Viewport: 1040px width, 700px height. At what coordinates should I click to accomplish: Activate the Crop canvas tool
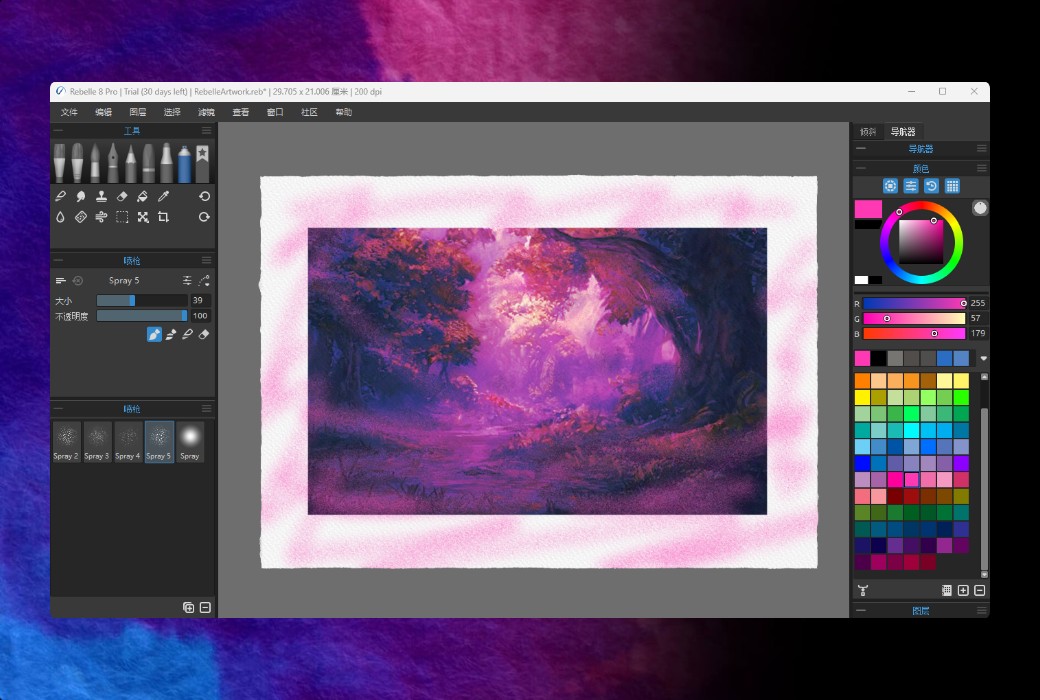[164, 217]
